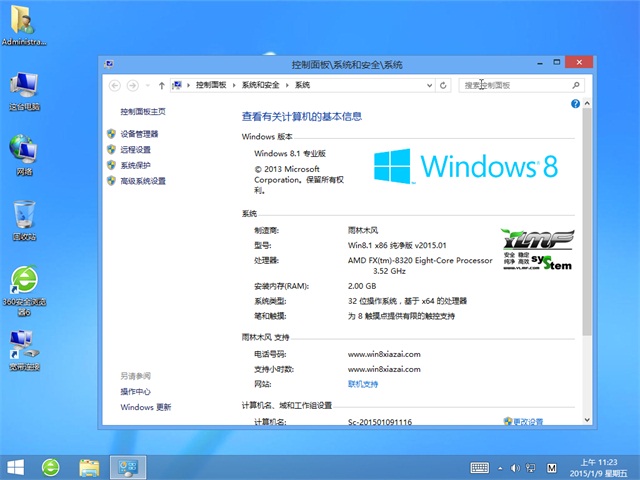640x480 pixels.
Task: Click the 远程设置 link
Action: click(135, 149)
